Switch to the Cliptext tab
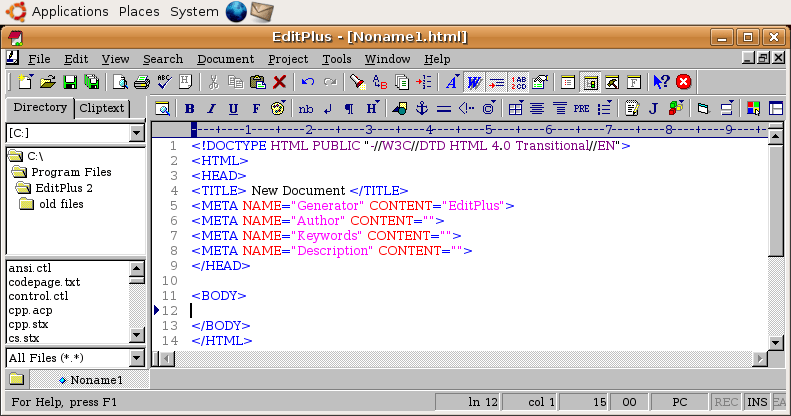 [101, 108]
